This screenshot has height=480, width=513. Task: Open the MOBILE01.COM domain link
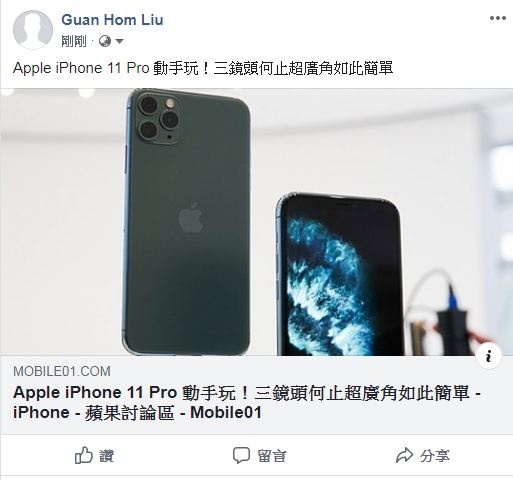coord(62,371)
